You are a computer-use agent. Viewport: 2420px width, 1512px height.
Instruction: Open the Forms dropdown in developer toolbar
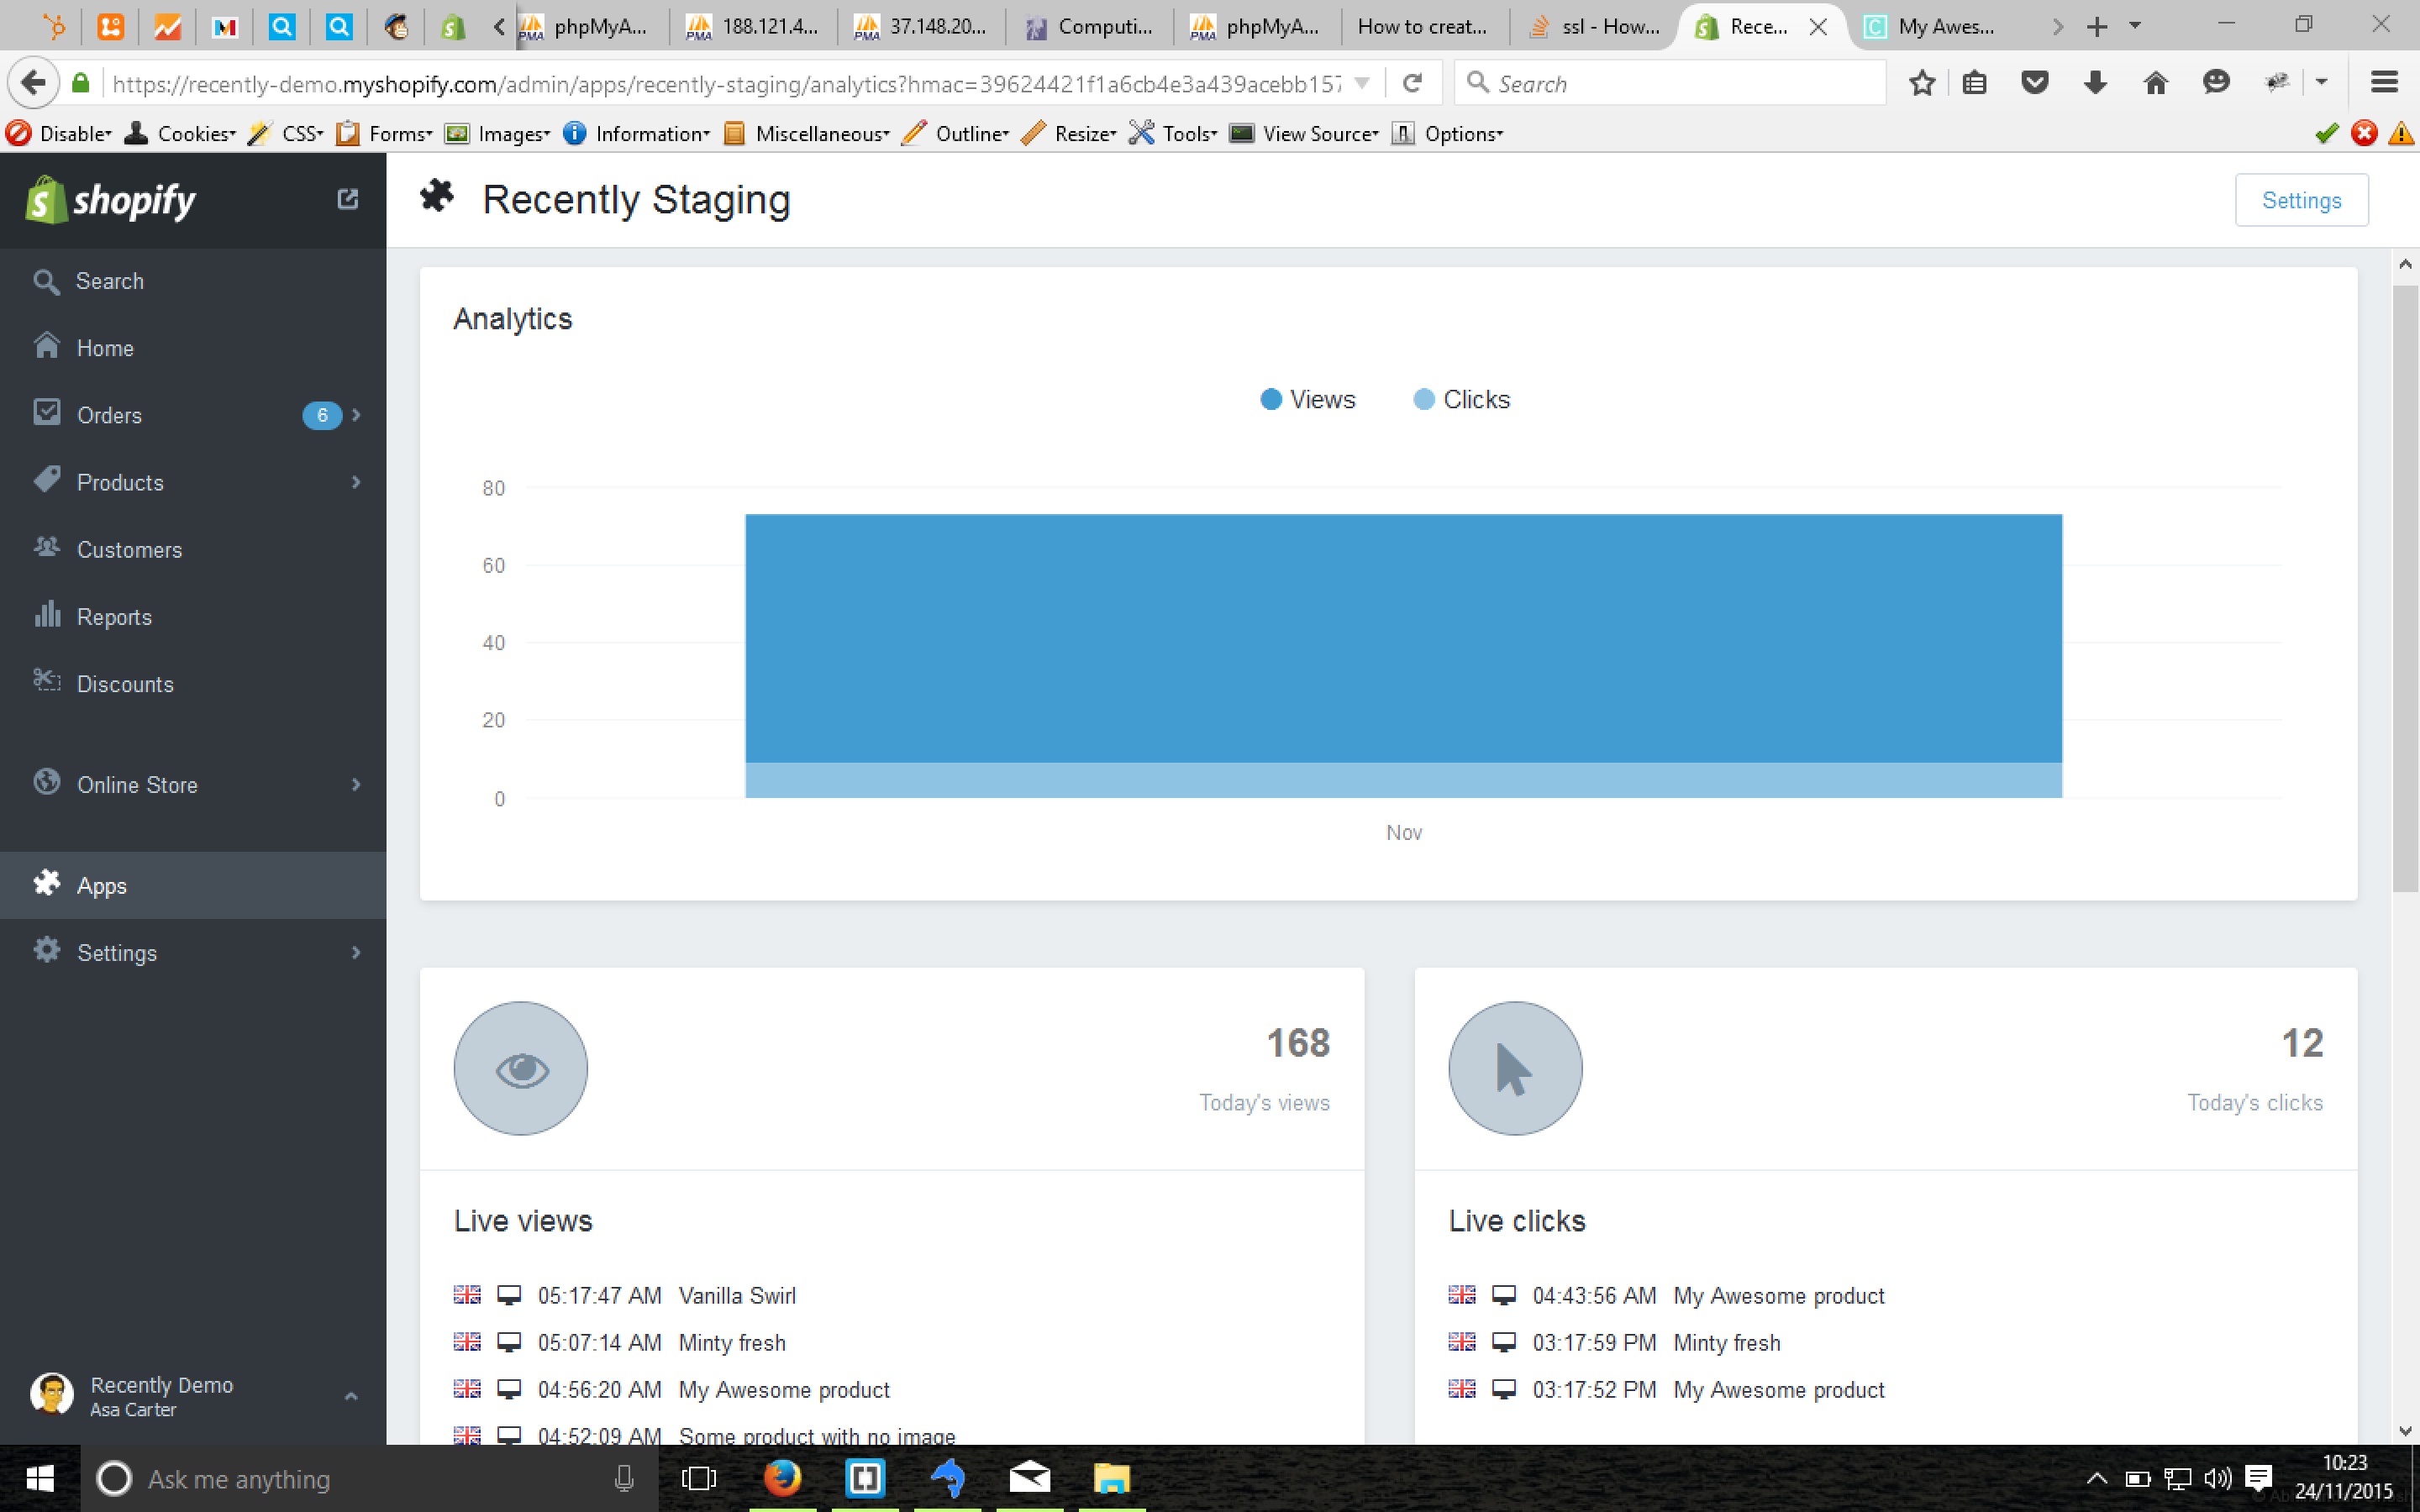click(x=384, y=133)
